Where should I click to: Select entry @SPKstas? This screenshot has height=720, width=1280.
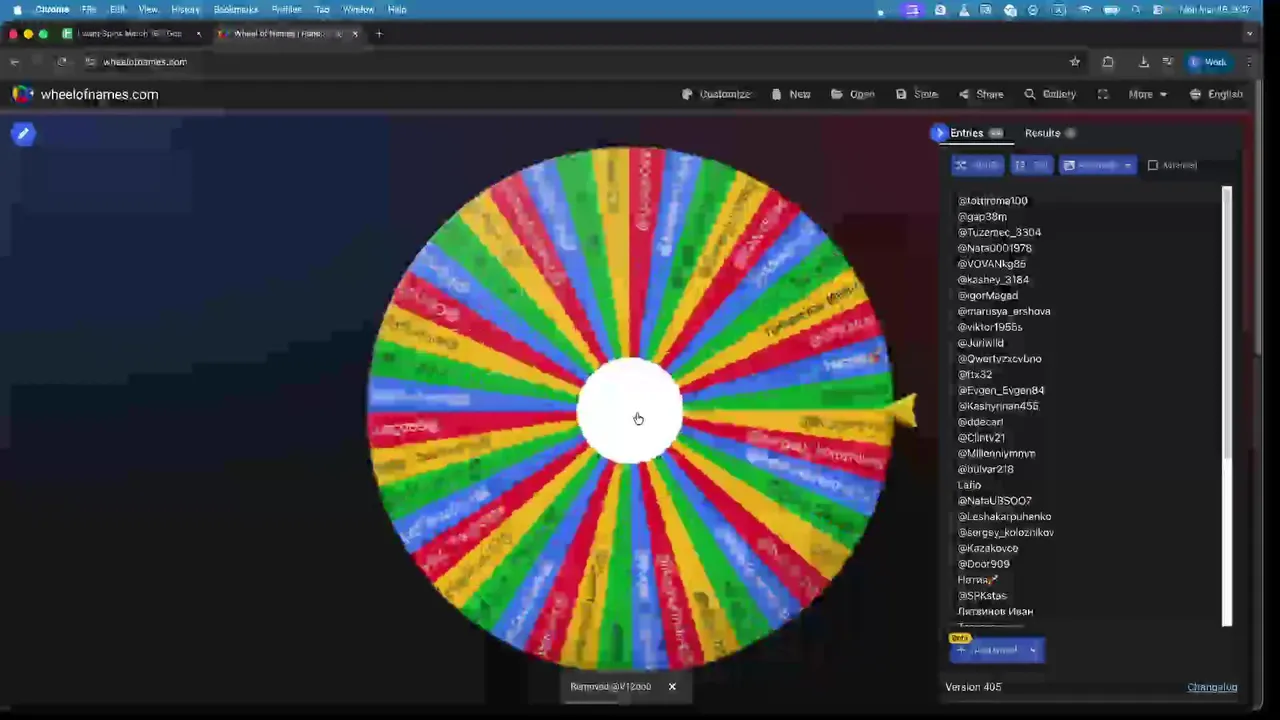[982, 596]
